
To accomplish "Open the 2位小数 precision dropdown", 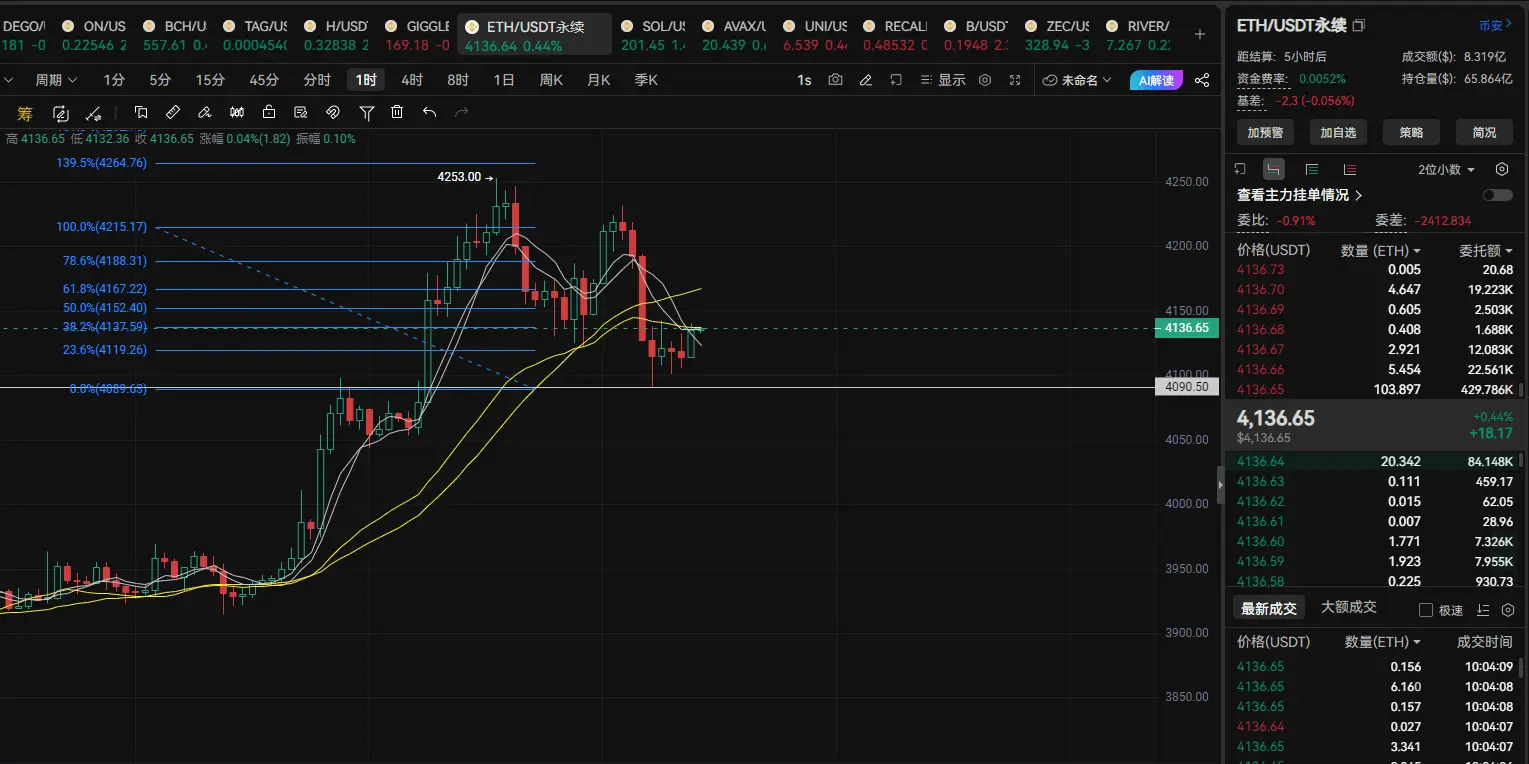I will tap(1446, 169).
